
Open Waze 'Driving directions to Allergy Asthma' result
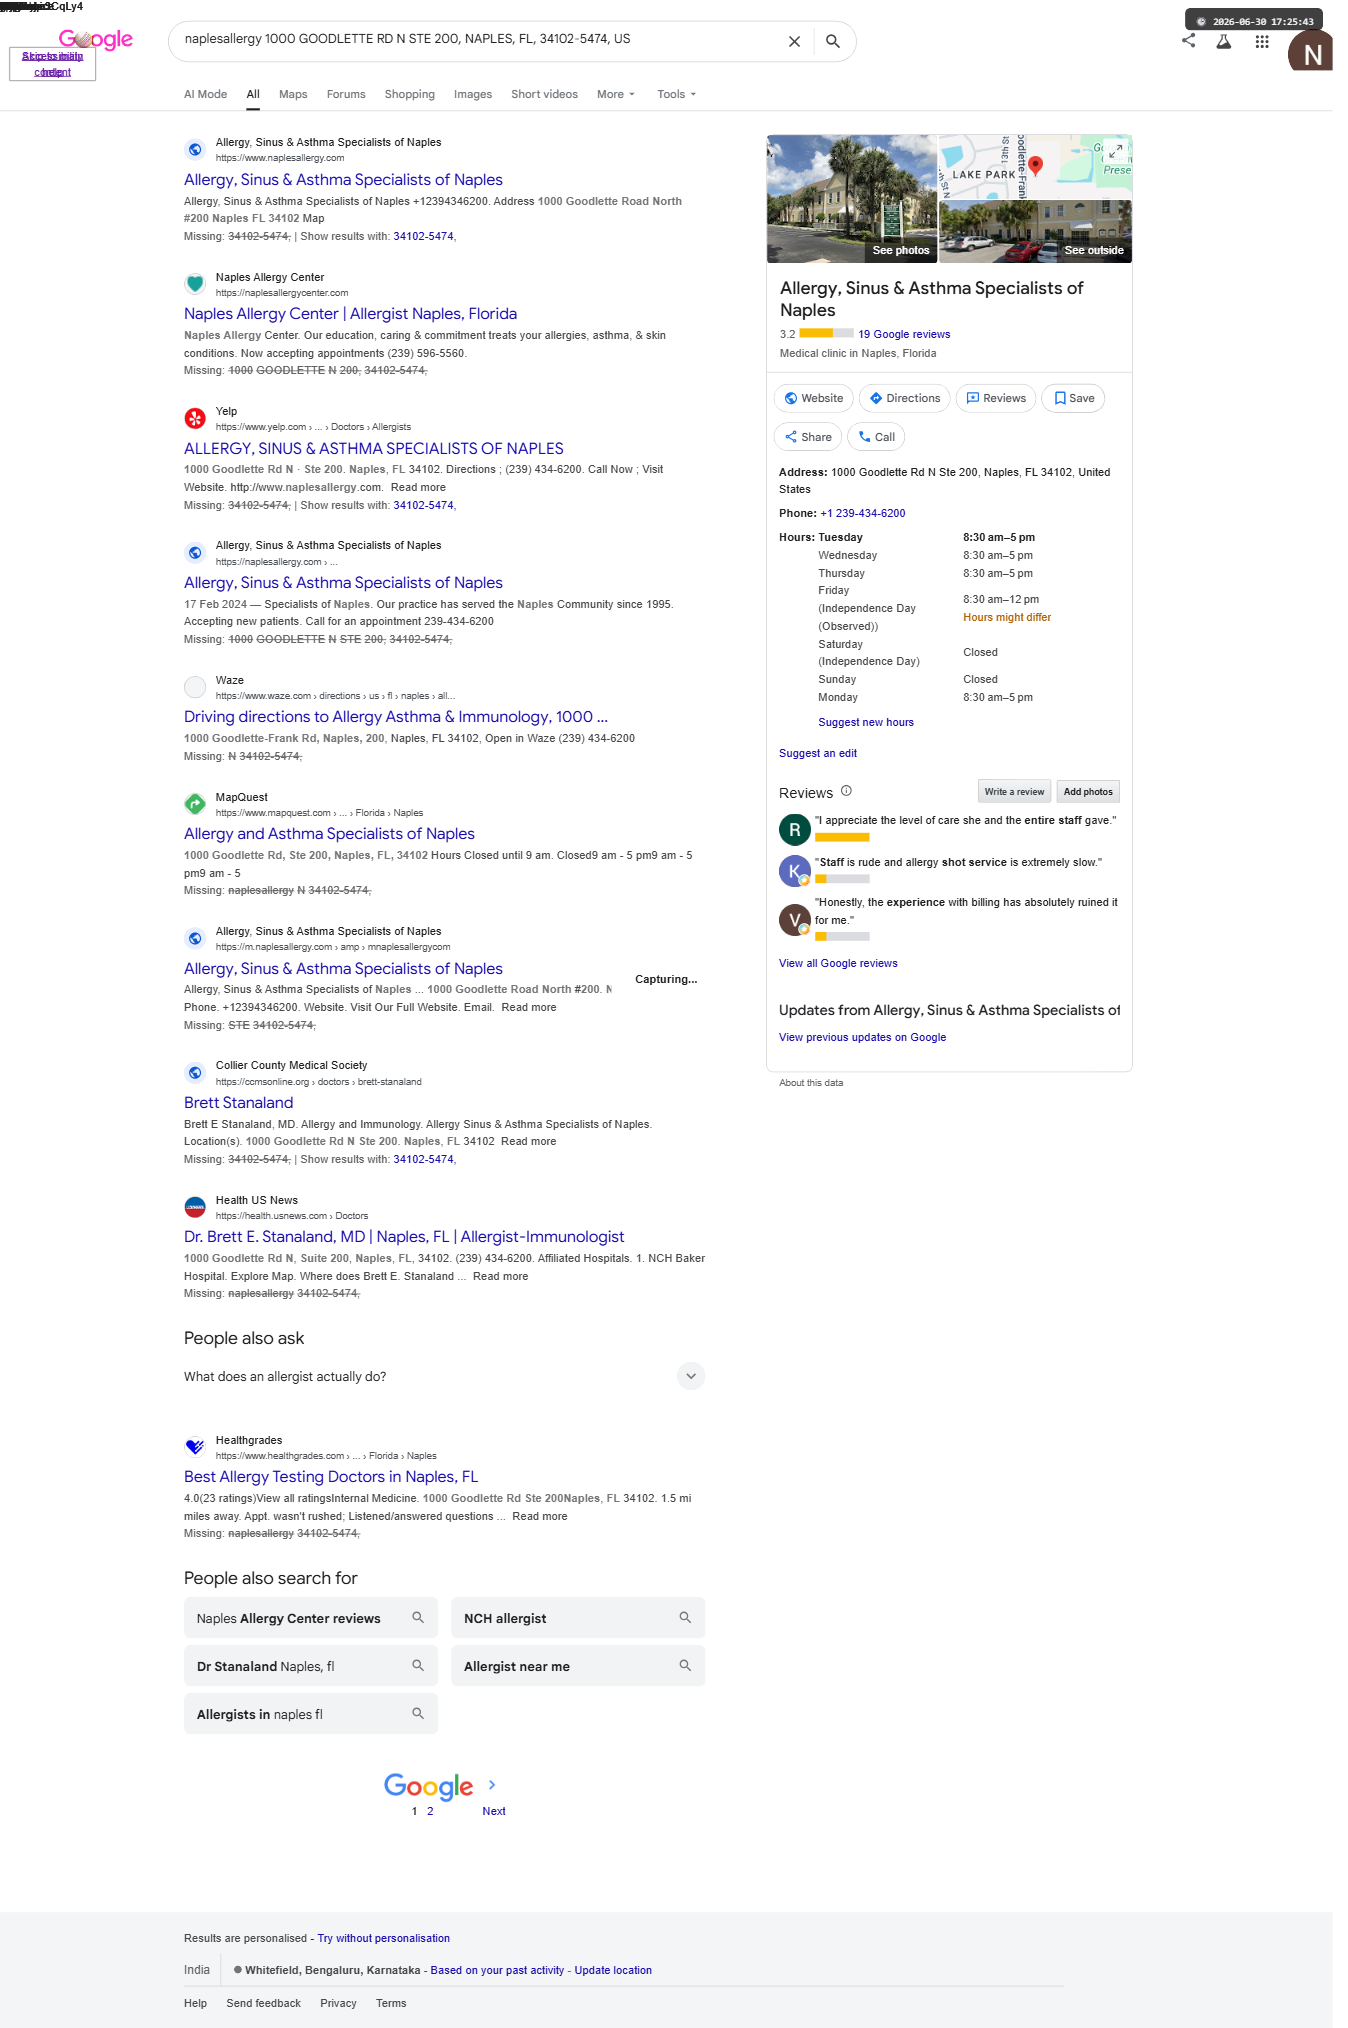click(396, 717)
